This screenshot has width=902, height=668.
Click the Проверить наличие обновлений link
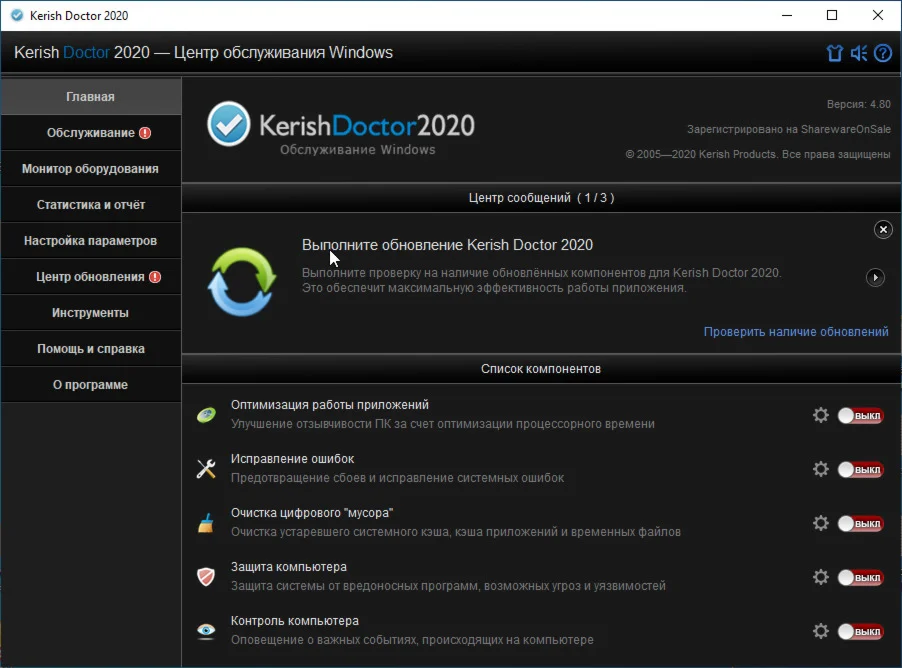[x=795, y=332]
